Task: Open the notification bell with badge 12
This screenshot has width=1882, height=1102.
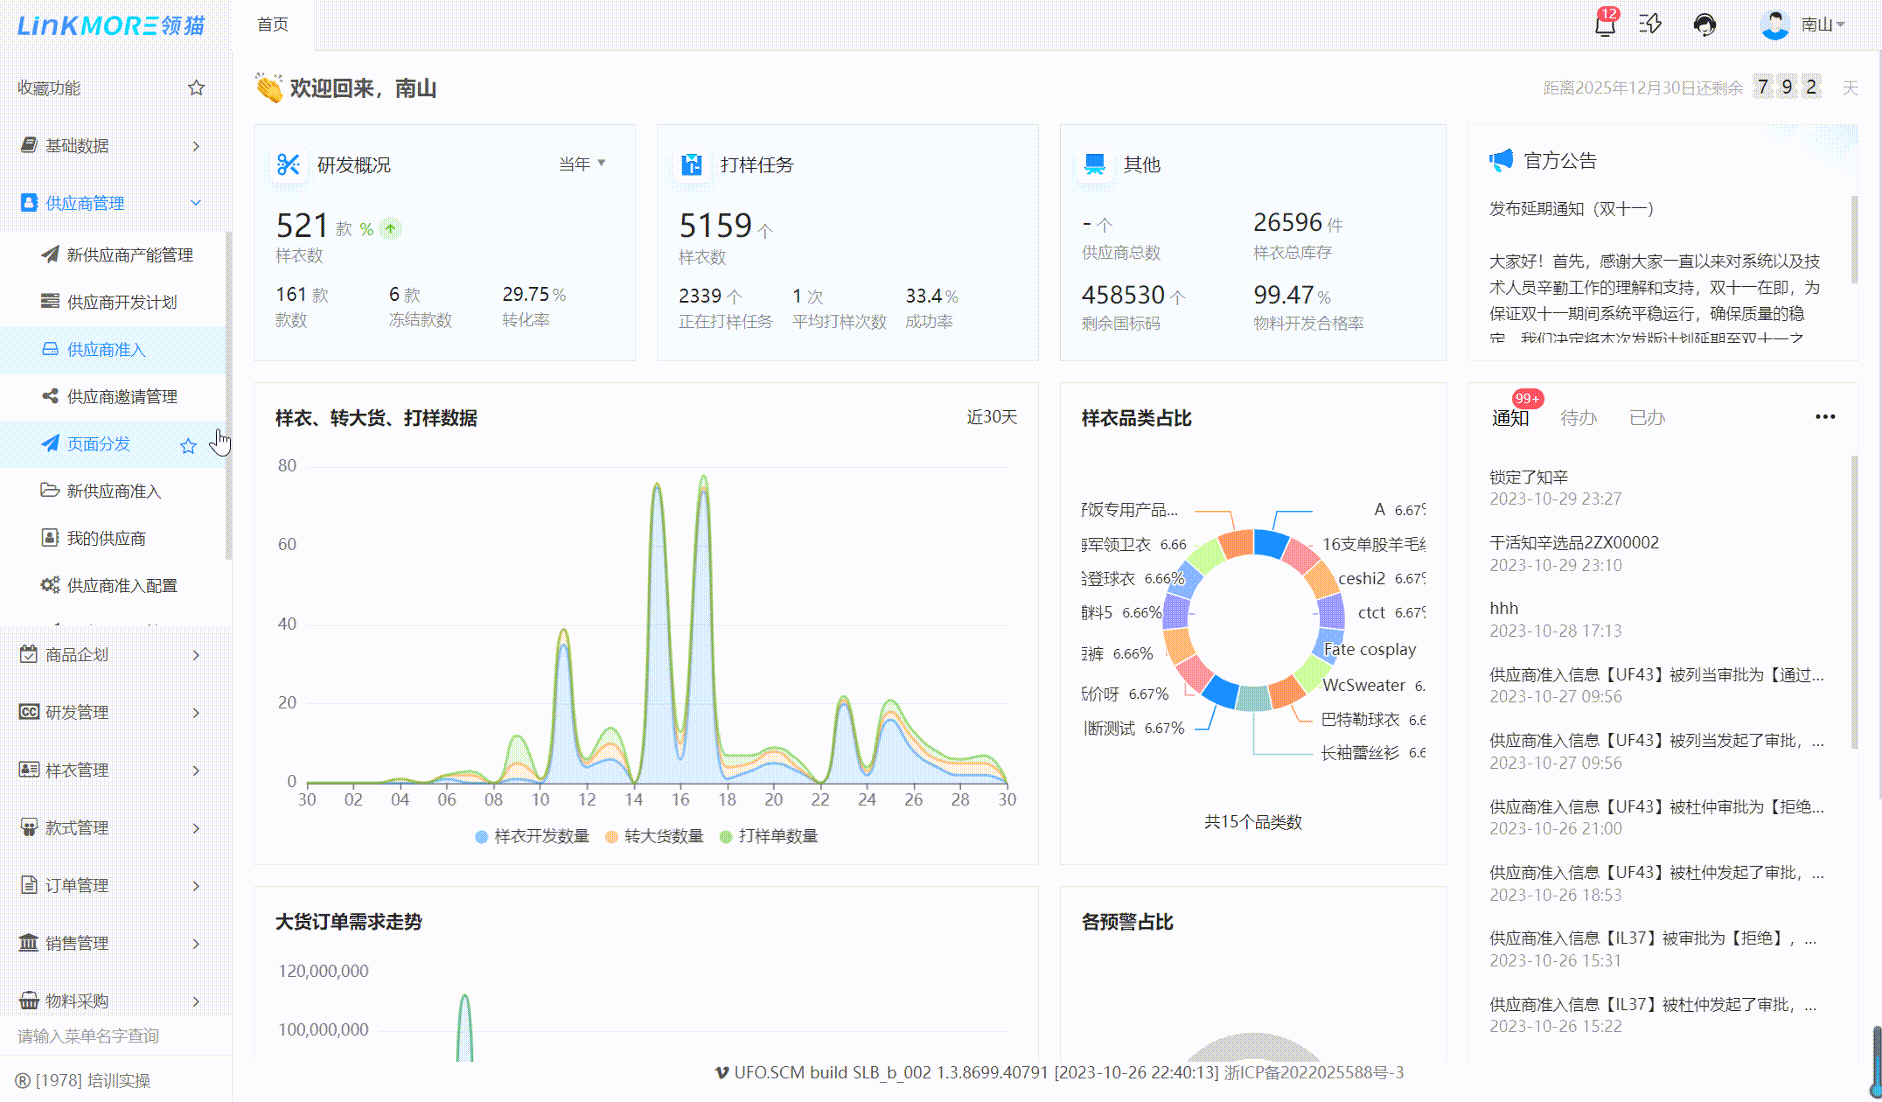Action: (1604, 25)
